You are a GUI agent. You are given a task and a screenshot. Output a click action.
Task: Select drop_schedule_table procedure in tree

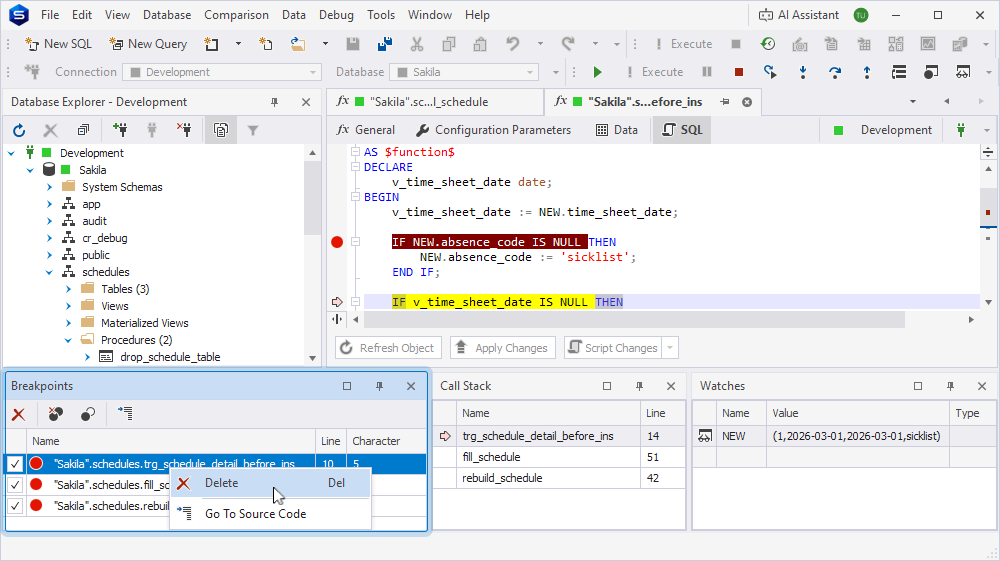point(170,357)
